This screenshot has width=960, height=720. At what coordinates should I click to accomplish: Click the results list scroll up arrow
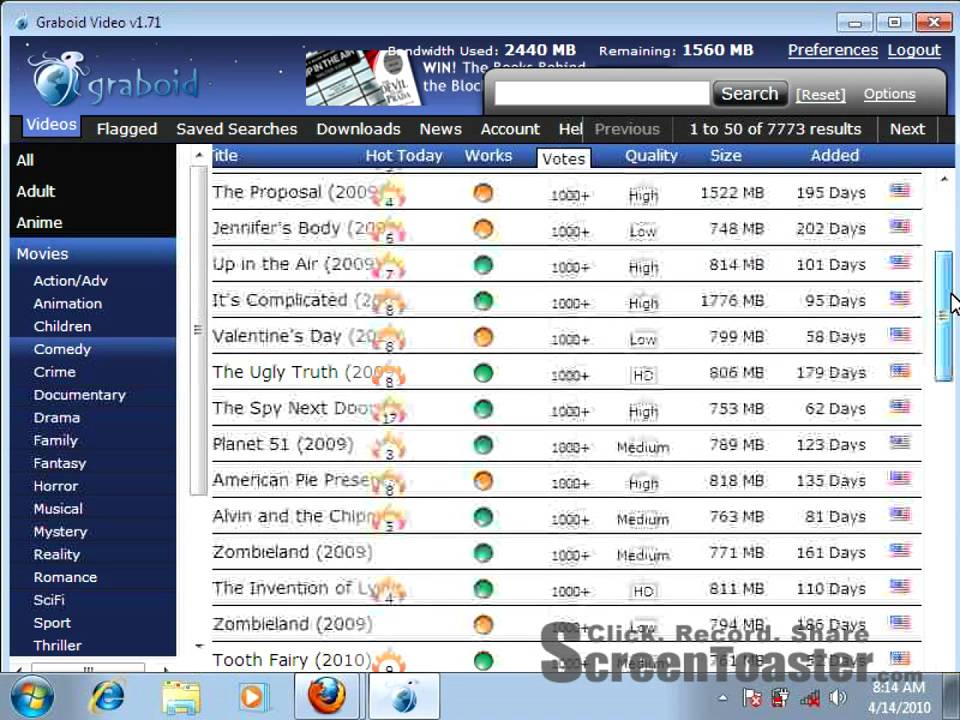943,179
